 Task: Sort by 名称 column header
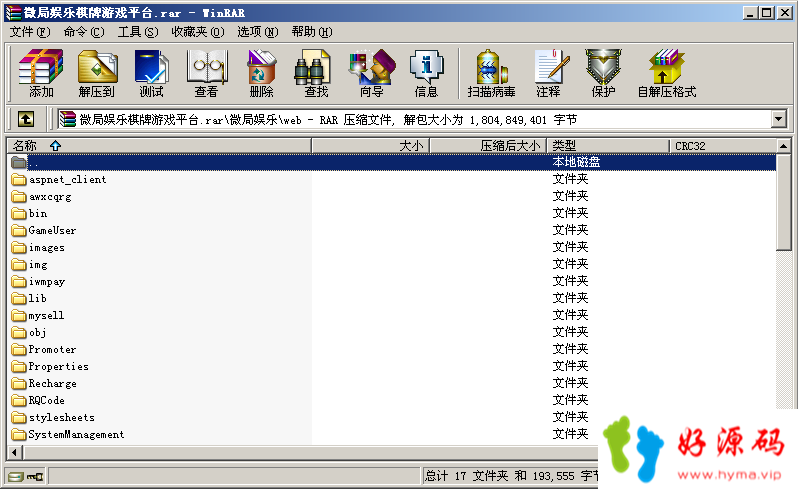pyautogui.click(x=159, y=146)
